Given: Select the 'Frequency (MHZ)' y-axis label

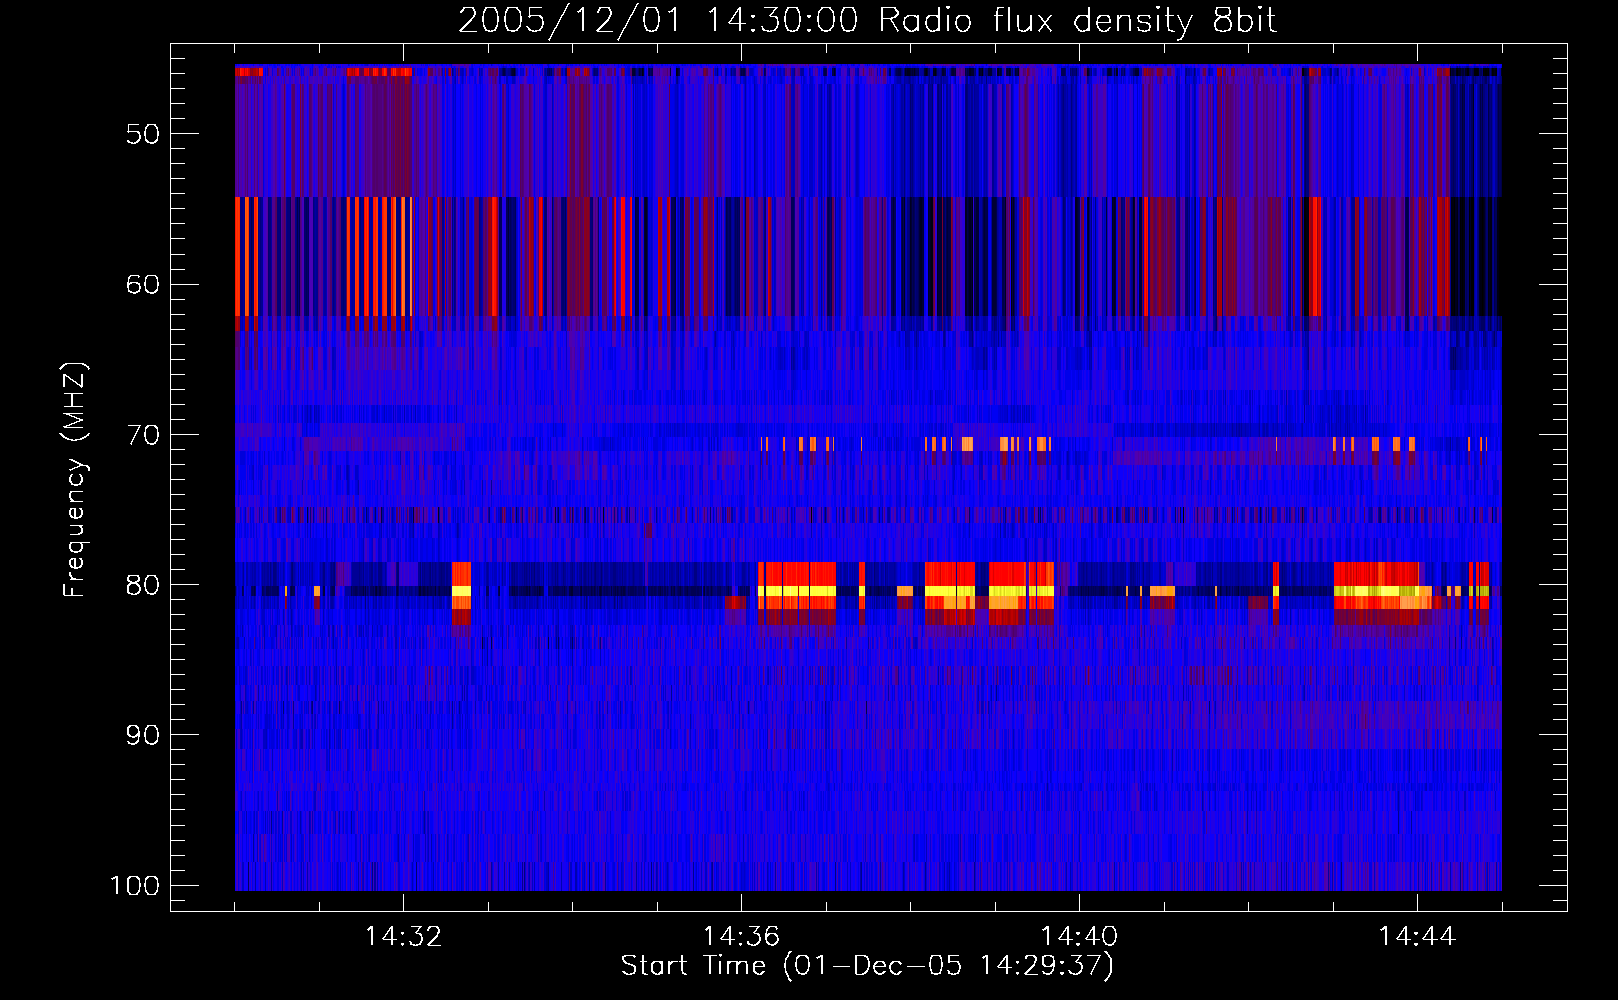Looking at the screenshot, I should click(75, 480).
